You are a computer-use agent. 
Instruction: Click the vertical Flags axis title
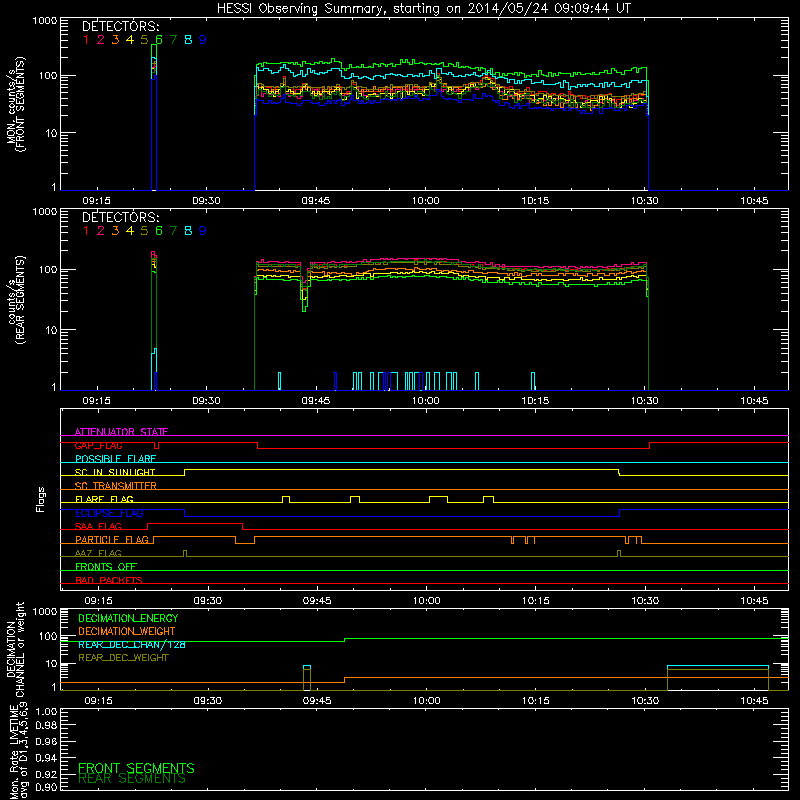[x=41, y=500]
